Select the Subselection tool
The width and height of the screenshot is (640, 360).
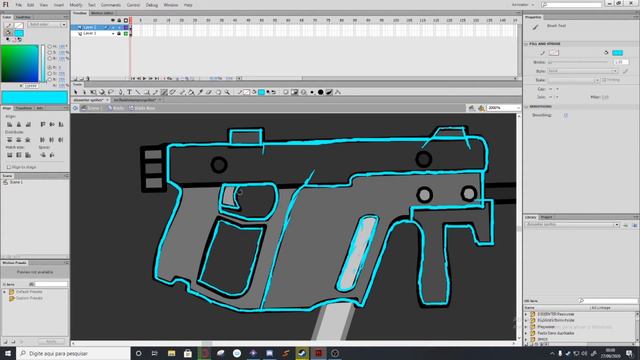(x=84, y=92)
